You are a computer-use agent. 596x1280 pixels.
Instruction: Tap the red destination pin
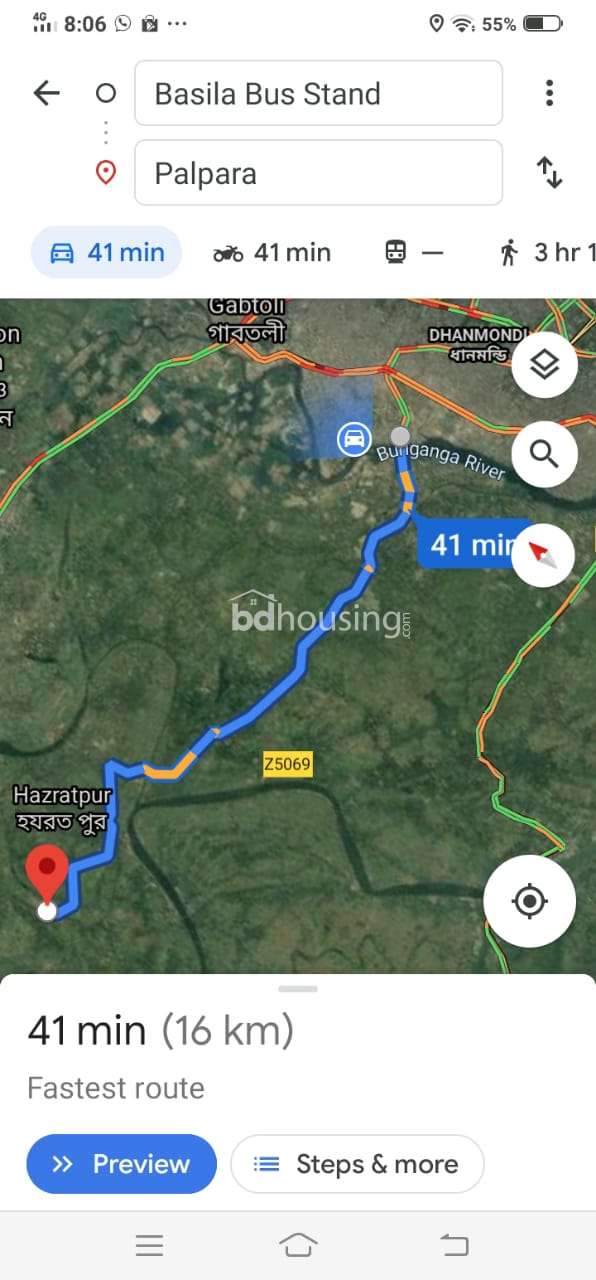[46, 874]
